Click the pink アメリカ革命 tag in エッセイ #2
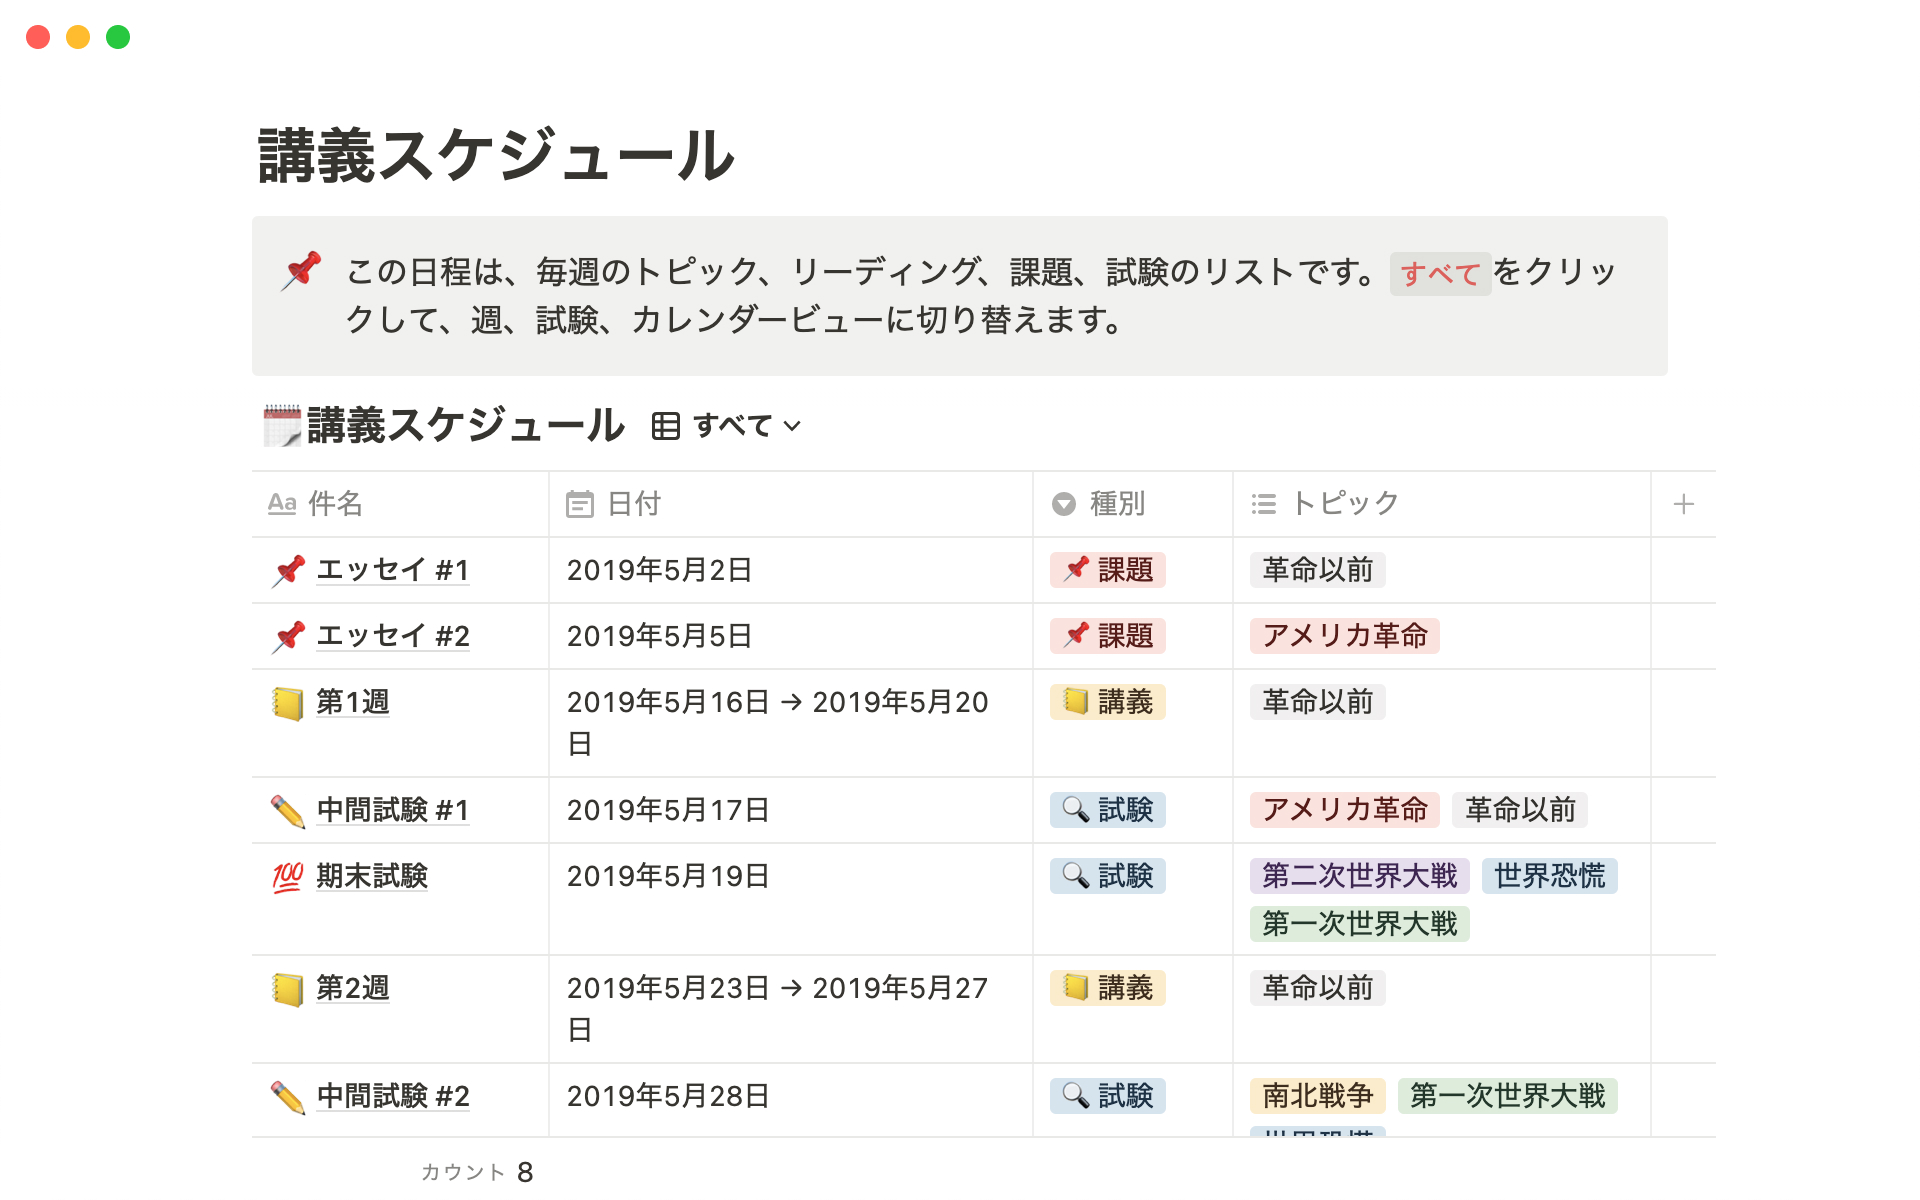The image size is (1920, 1200). pos(1344,636)
